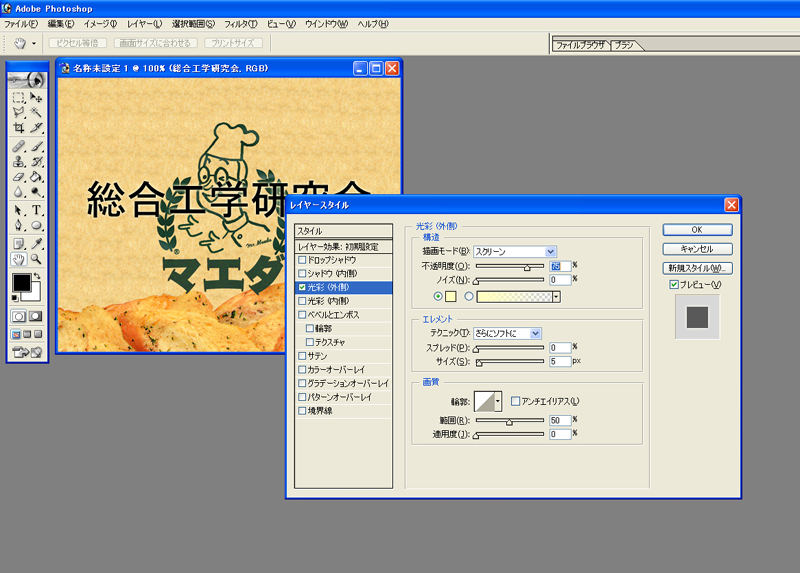
Task: Switch to ファイルブラウザ tab
Action: point(581,45)
